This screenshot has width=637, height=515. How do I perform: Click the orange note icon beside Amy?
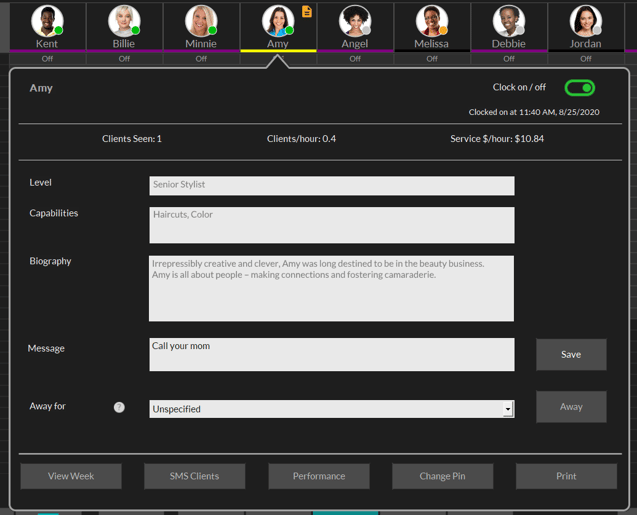click(307, 12)
